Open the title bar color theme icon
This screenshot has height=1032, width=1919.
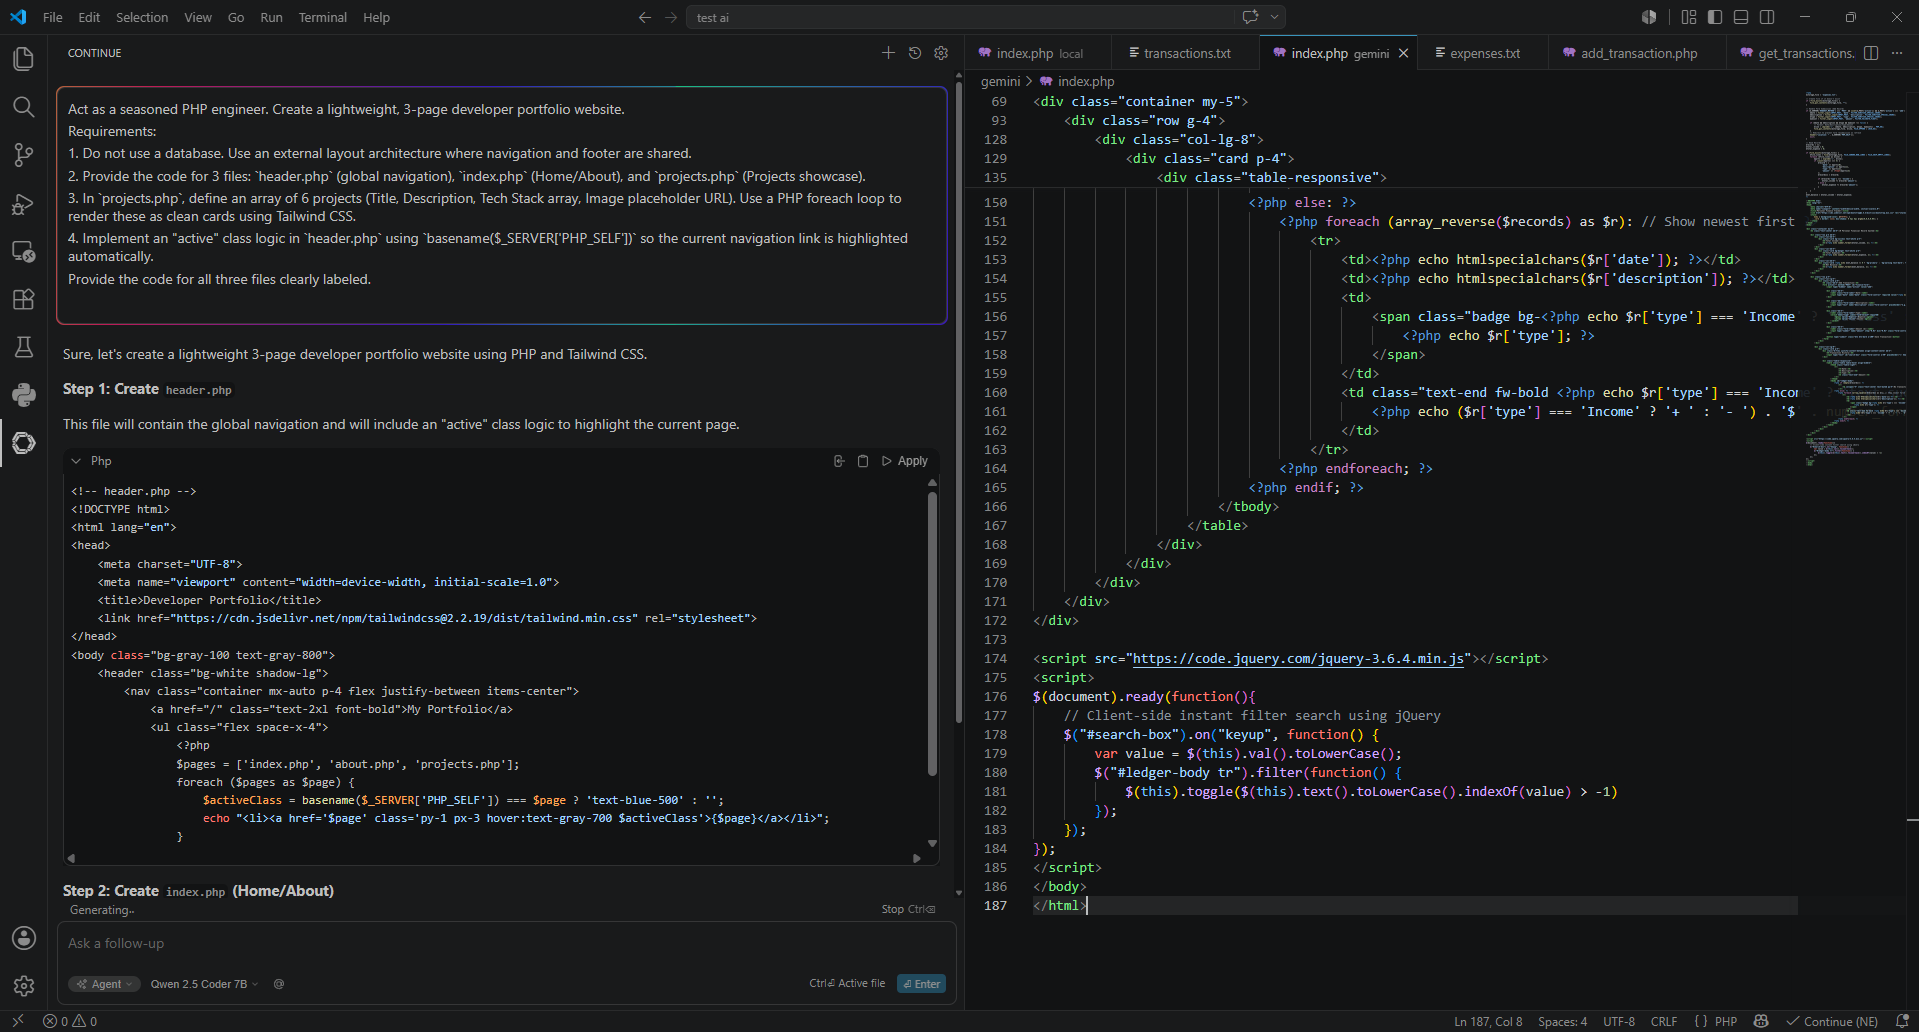[x=1649, y=17]
